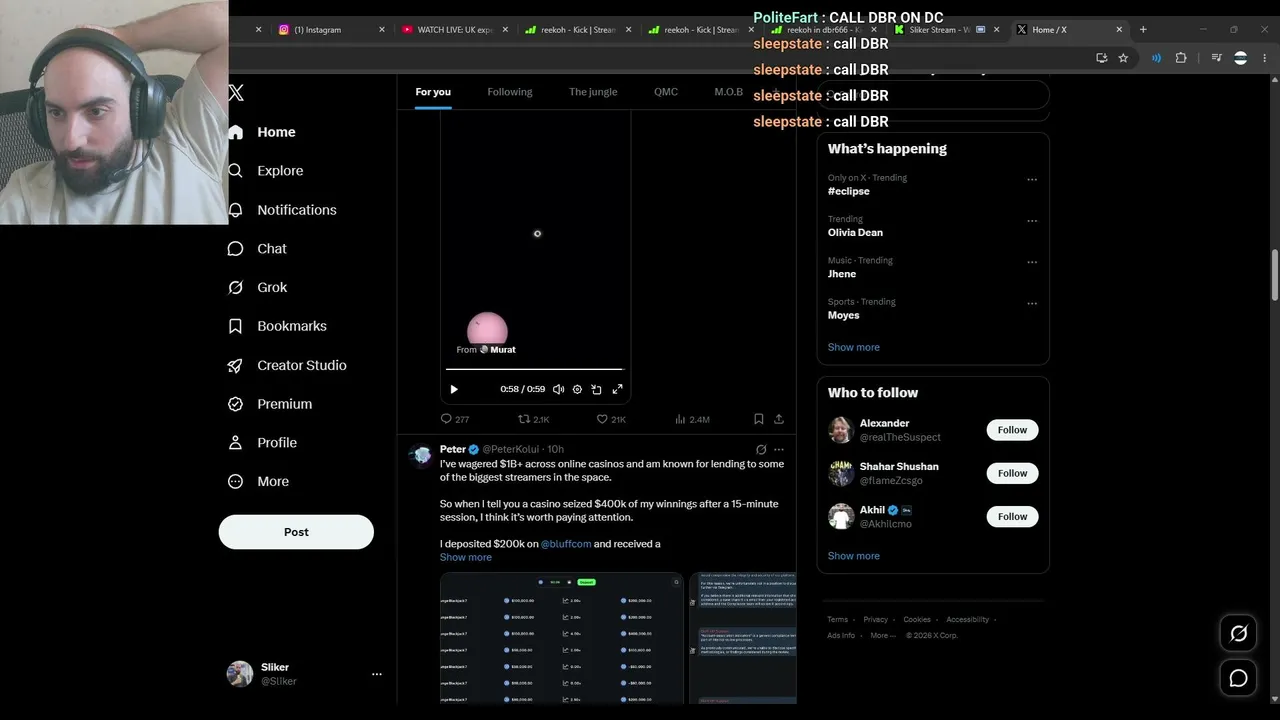Open more options for Moyes trend
The image size is (1280, 720).
pyautogui.click(x=1032, y=304)
